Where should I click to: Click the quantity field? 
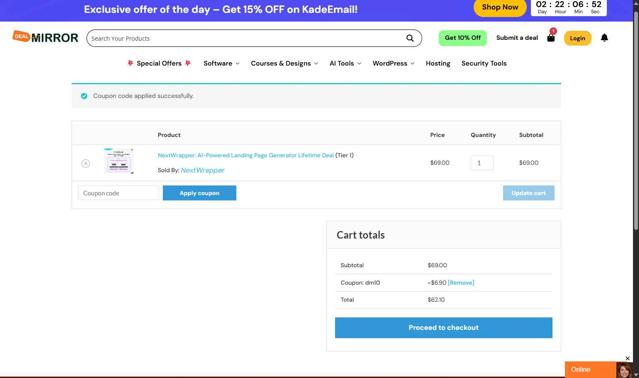[482, 163]
